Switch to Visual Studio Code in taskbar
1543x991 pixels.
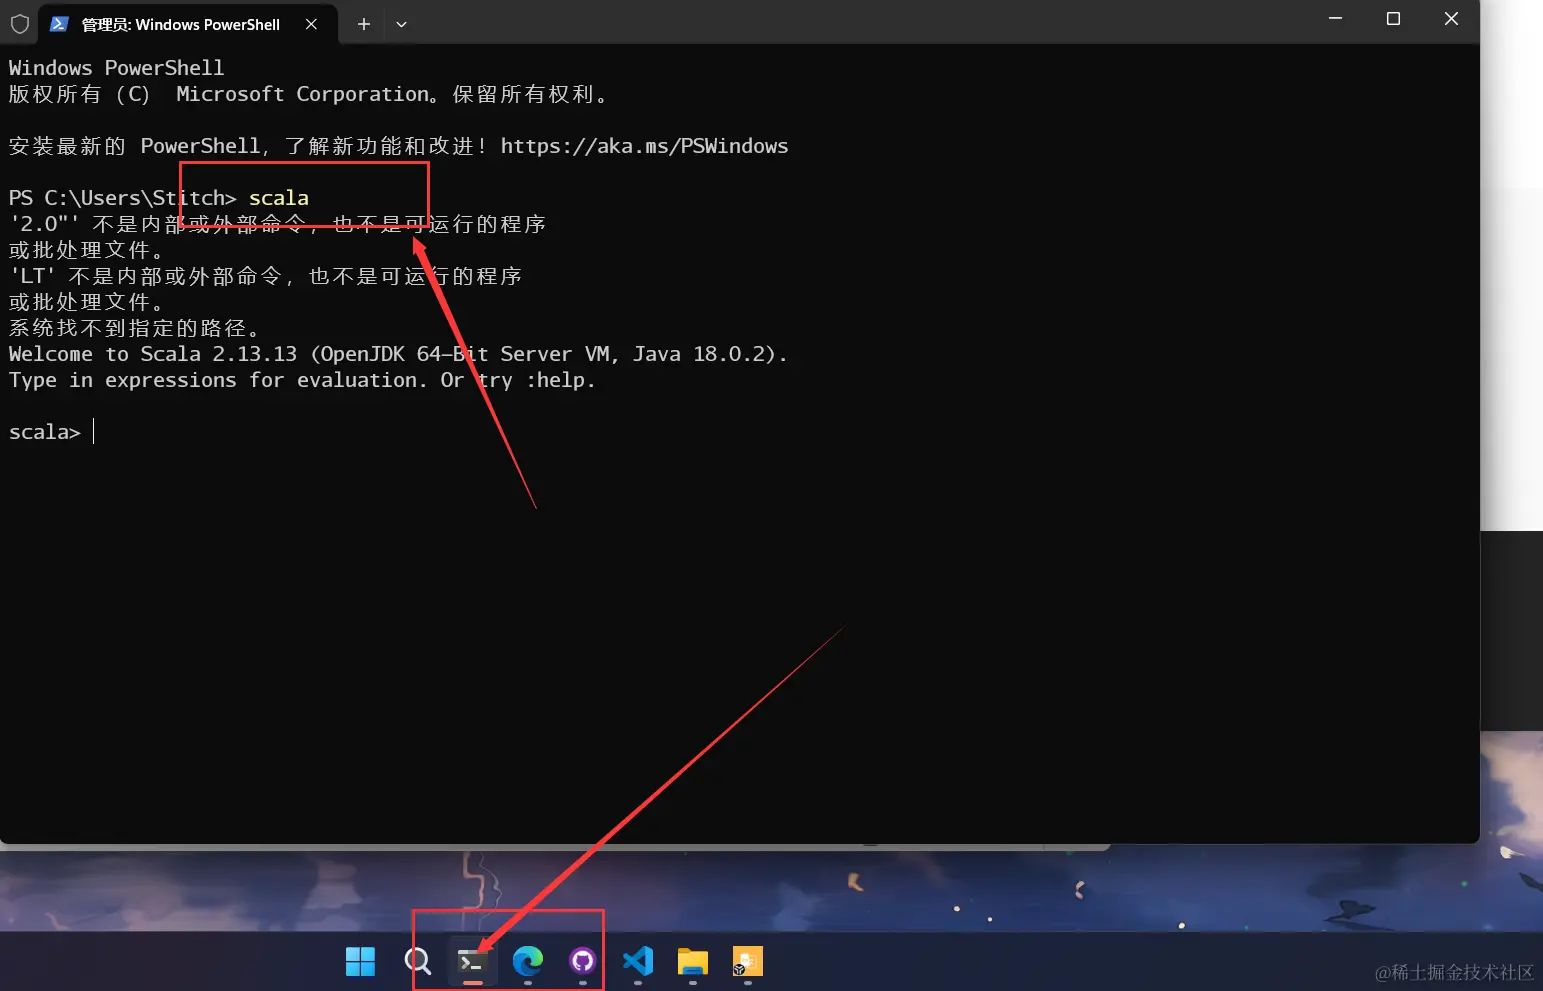click(638, 961)
